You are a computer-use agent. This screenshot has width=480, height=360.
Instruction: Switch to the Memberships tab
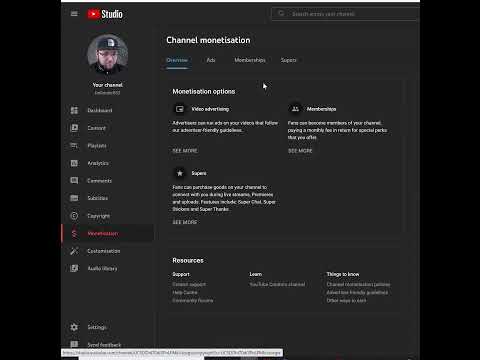(x=250, y=60)
